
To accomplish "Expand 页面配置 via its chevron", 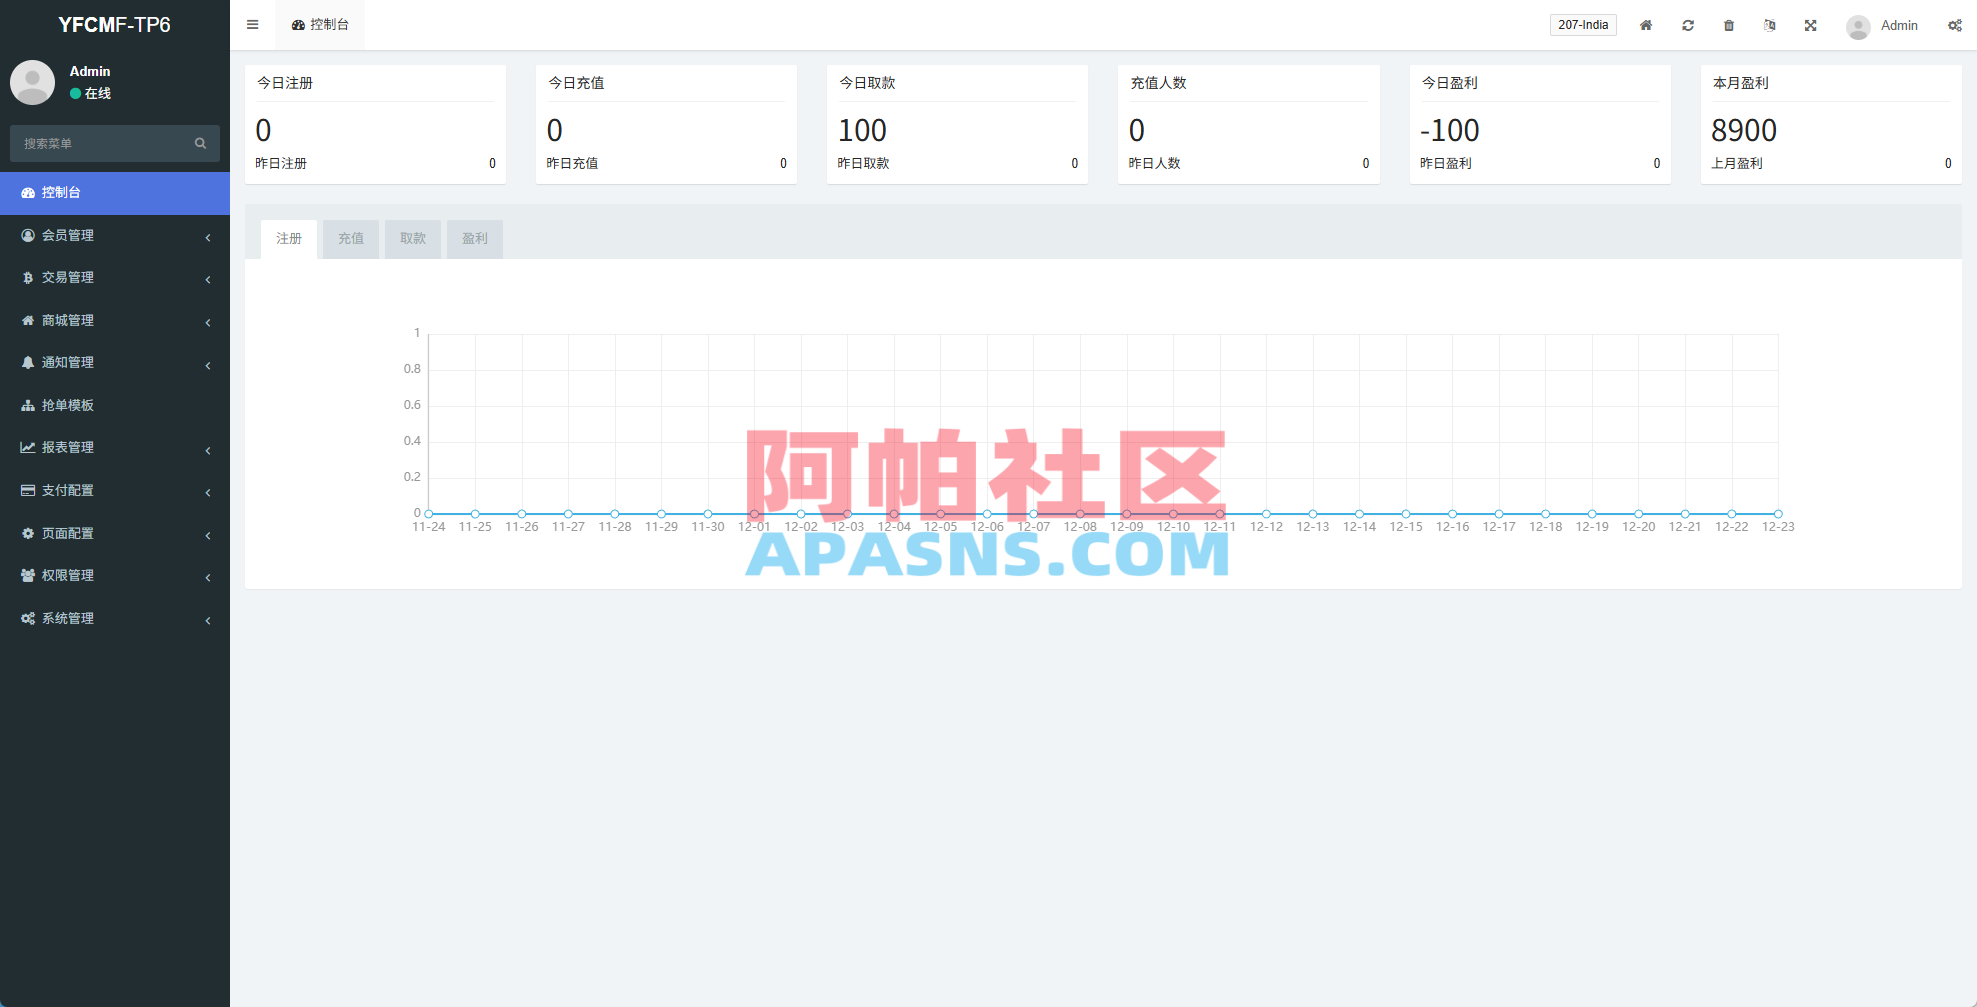I will click(208, 535).
